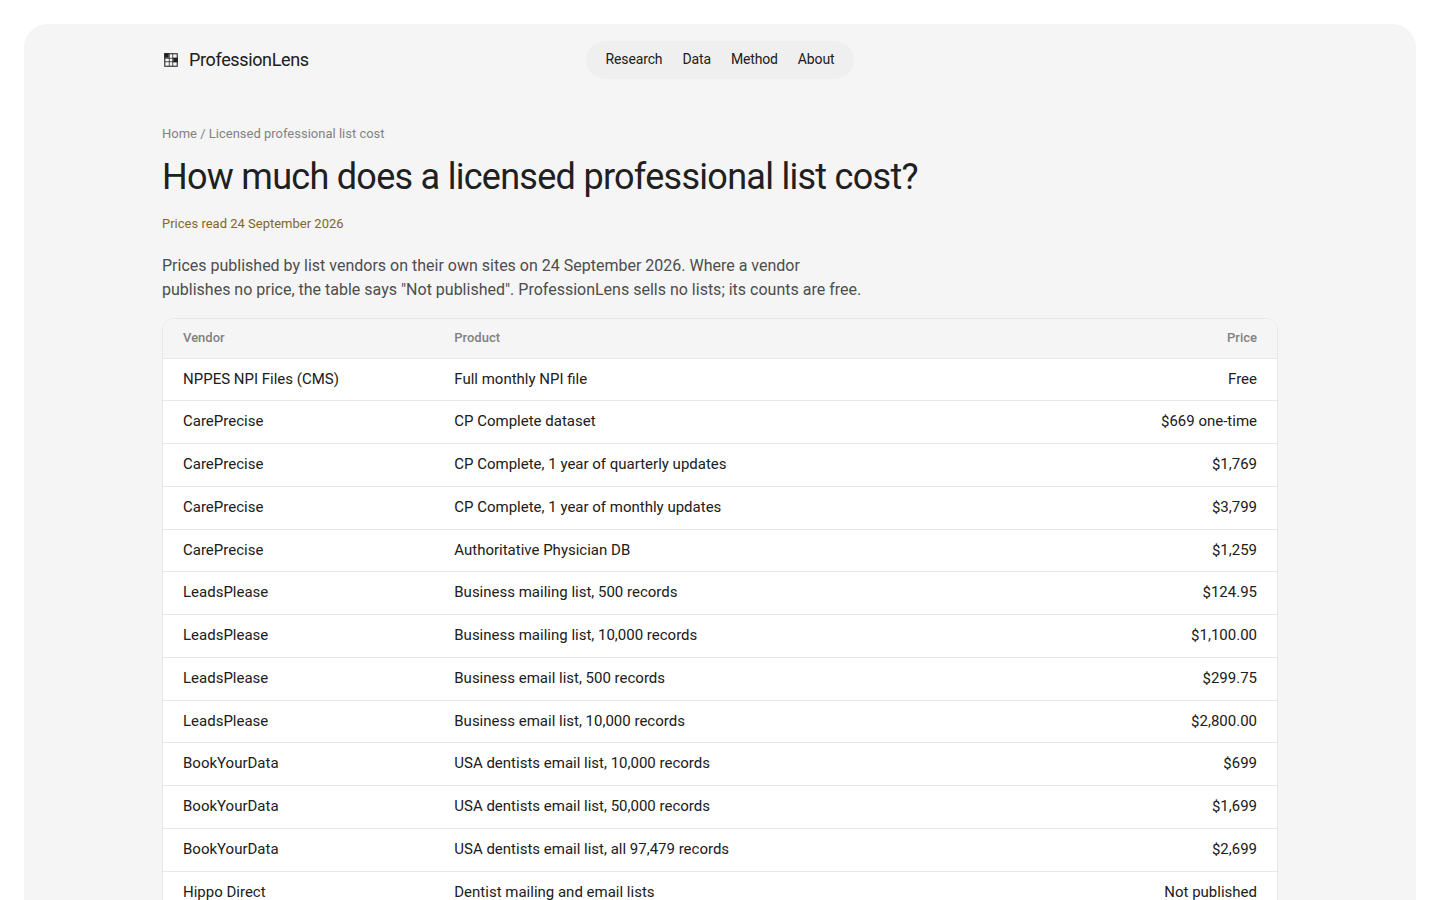Click the page title heading

tap(540, 176)
